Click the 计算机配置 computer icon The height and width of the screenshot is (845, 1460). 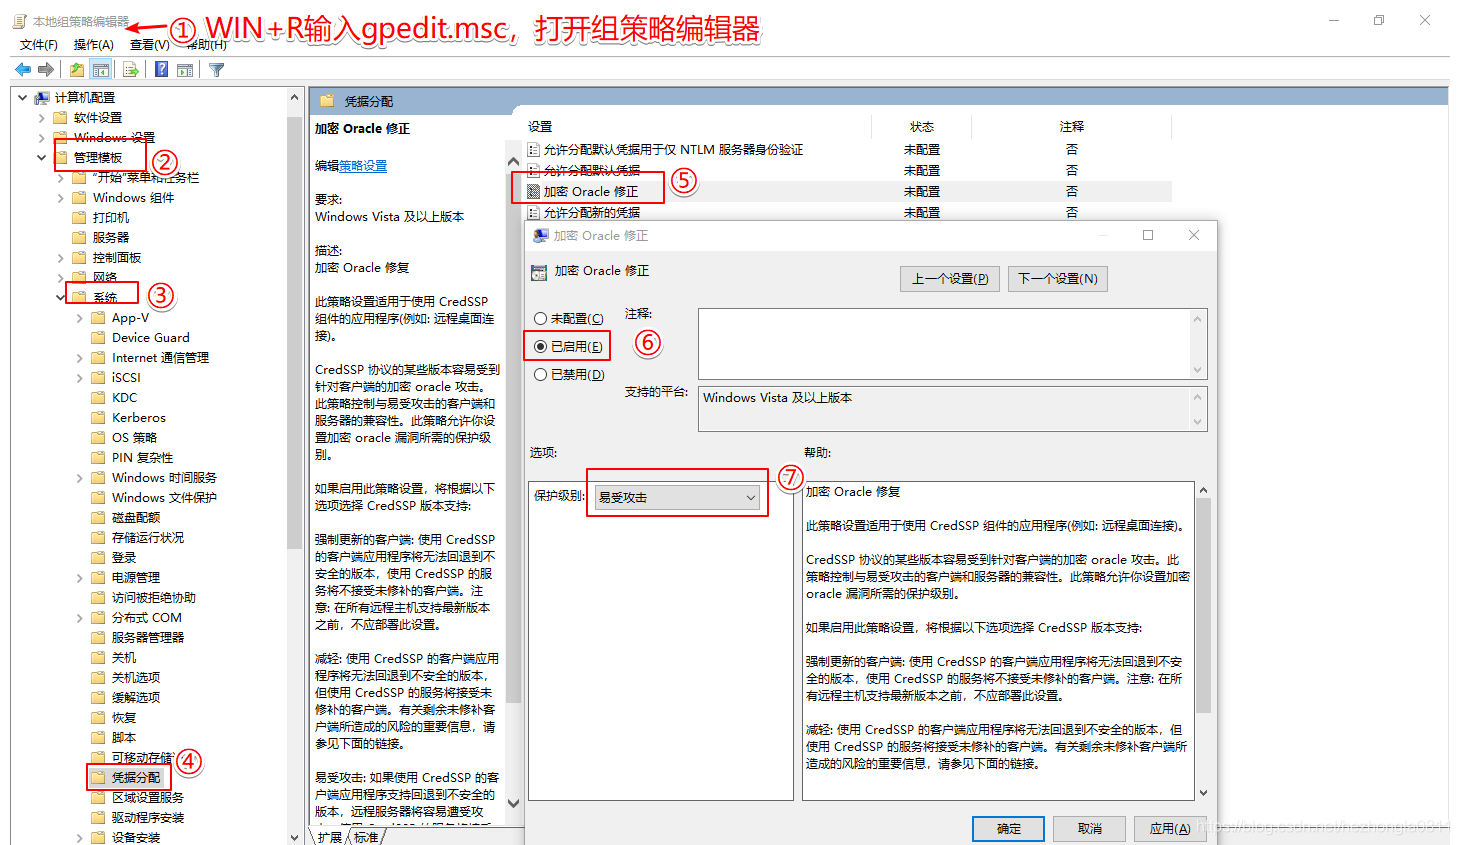pyautogui.click(x=42, y=97)
